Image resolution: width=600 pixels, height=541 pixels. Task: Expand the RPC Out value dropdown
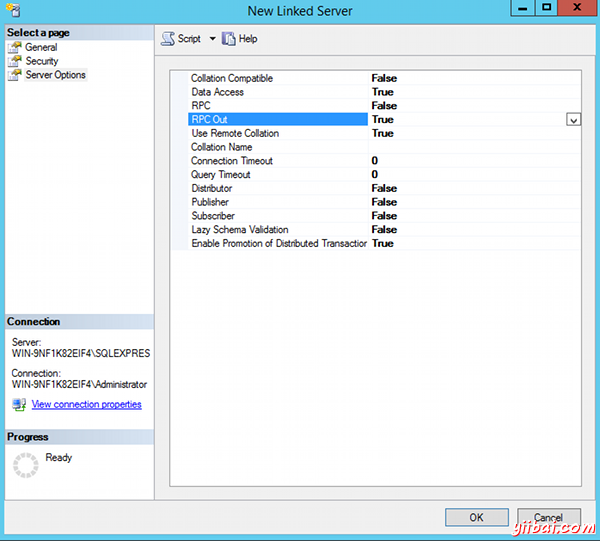point(573,120)
